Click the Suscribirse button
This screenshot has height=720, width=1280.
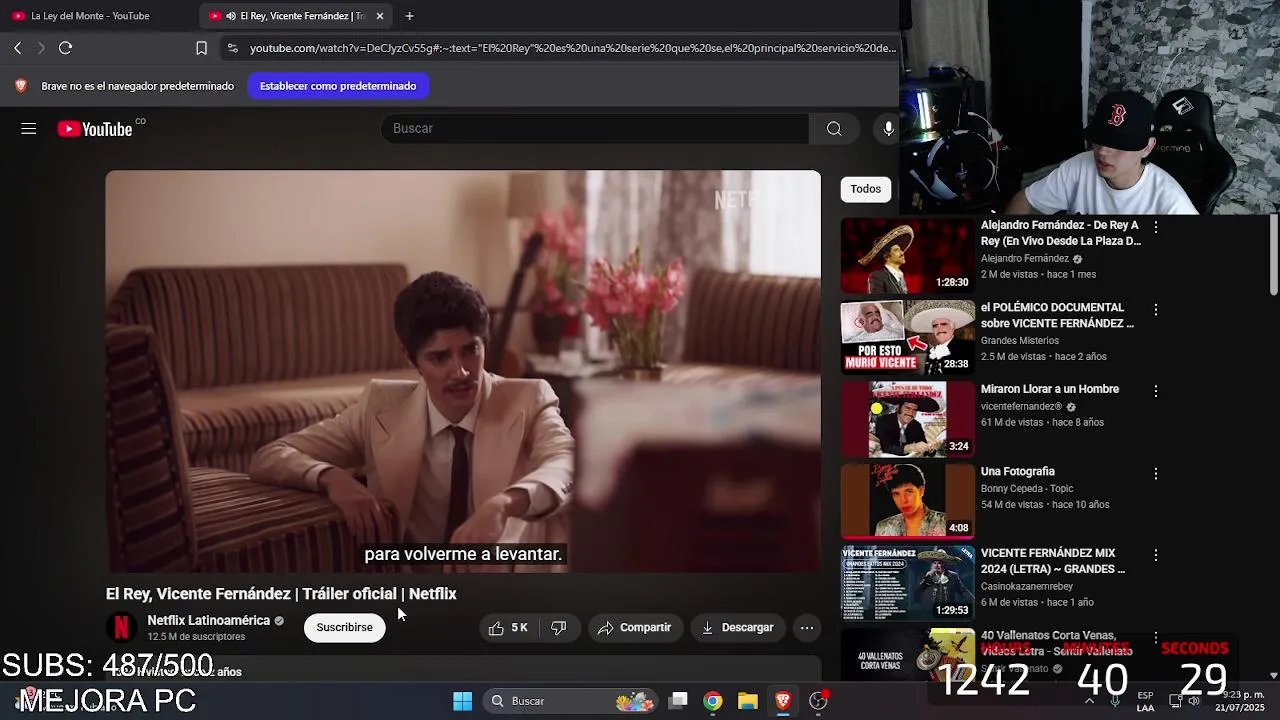[x=344, y=628]
